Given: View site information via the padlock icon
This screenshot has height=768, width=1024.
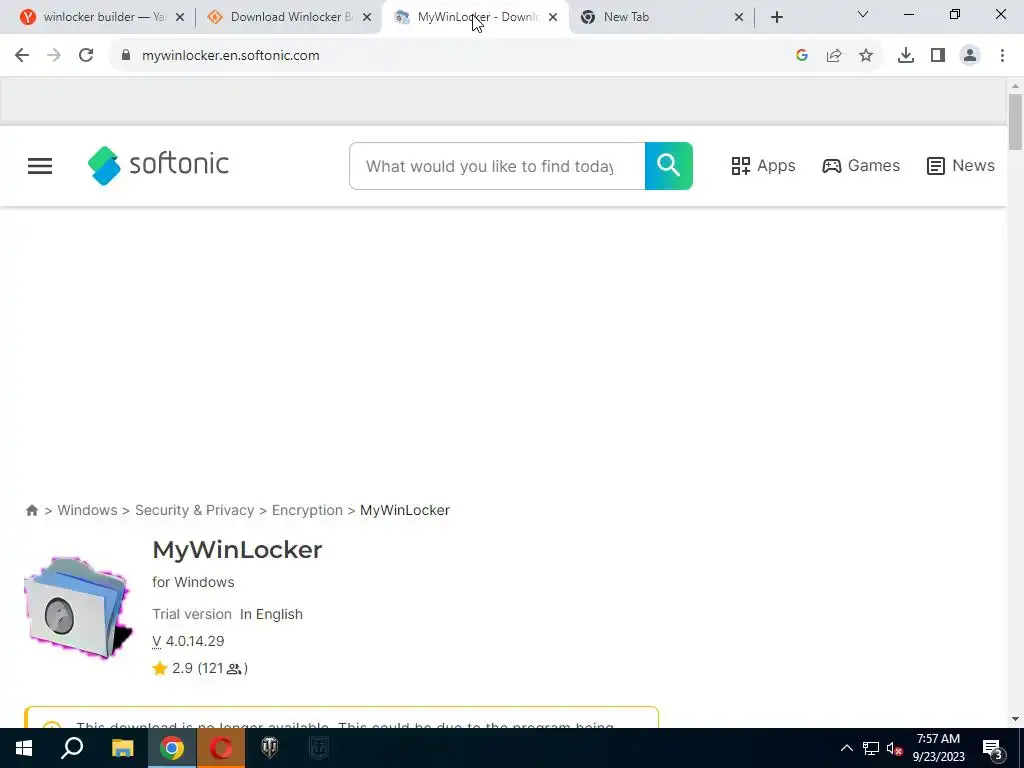Looking at the screenshot, I should pyautogui.click(x=126, y=56).
